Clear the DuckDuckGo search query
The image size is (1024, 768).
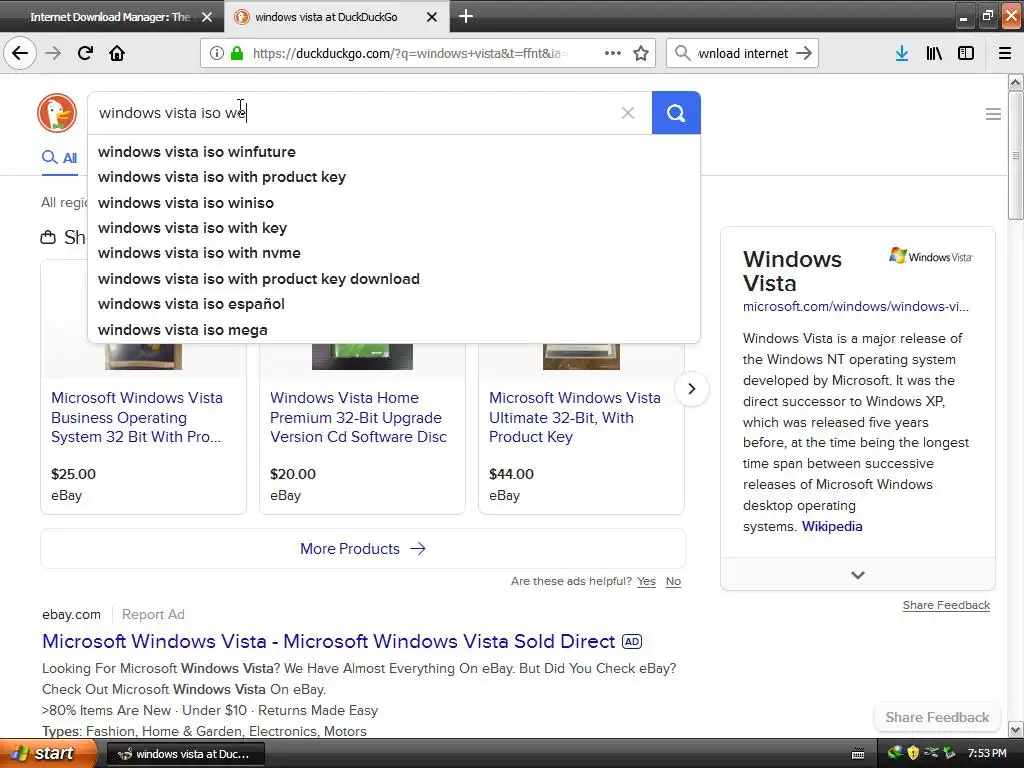(628, 113)
